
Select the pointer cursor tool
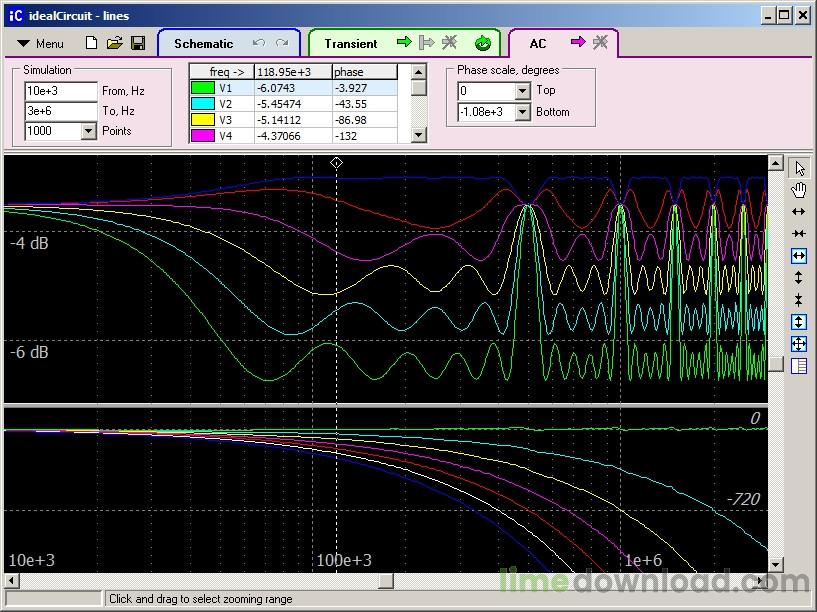point(799,168)
